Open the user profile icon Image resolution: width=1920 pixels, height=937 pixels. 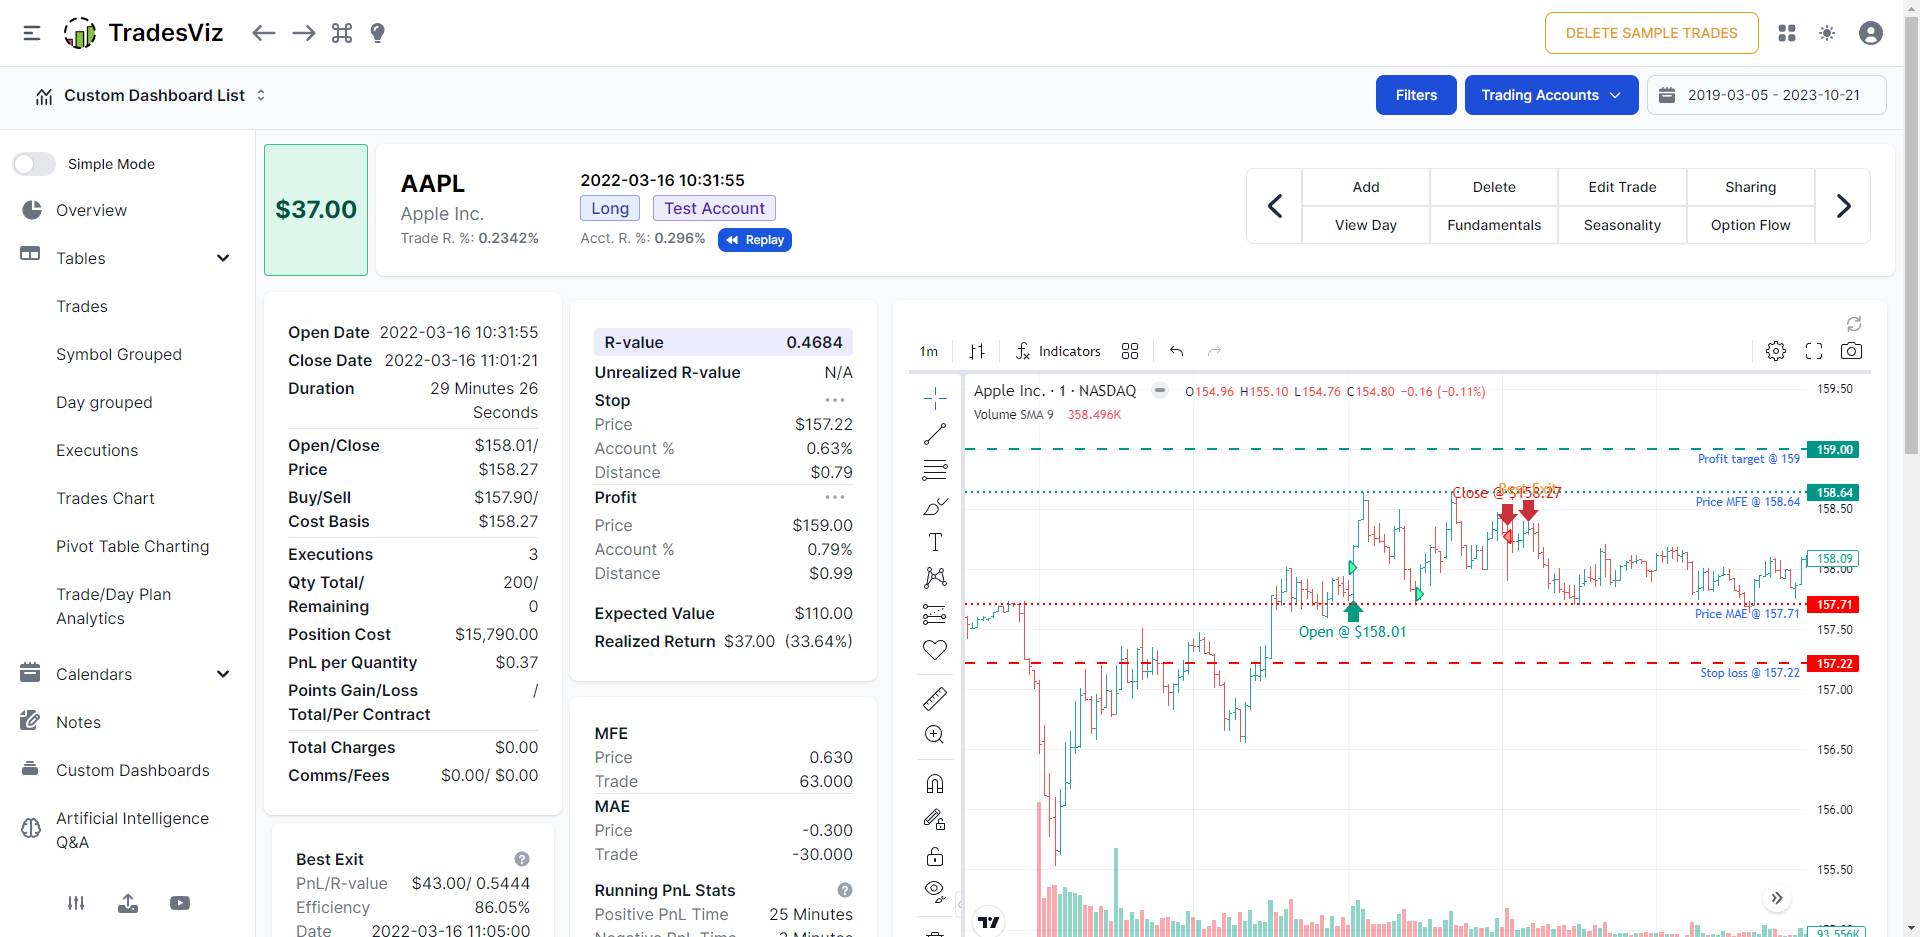click(x=1871, y=33)
